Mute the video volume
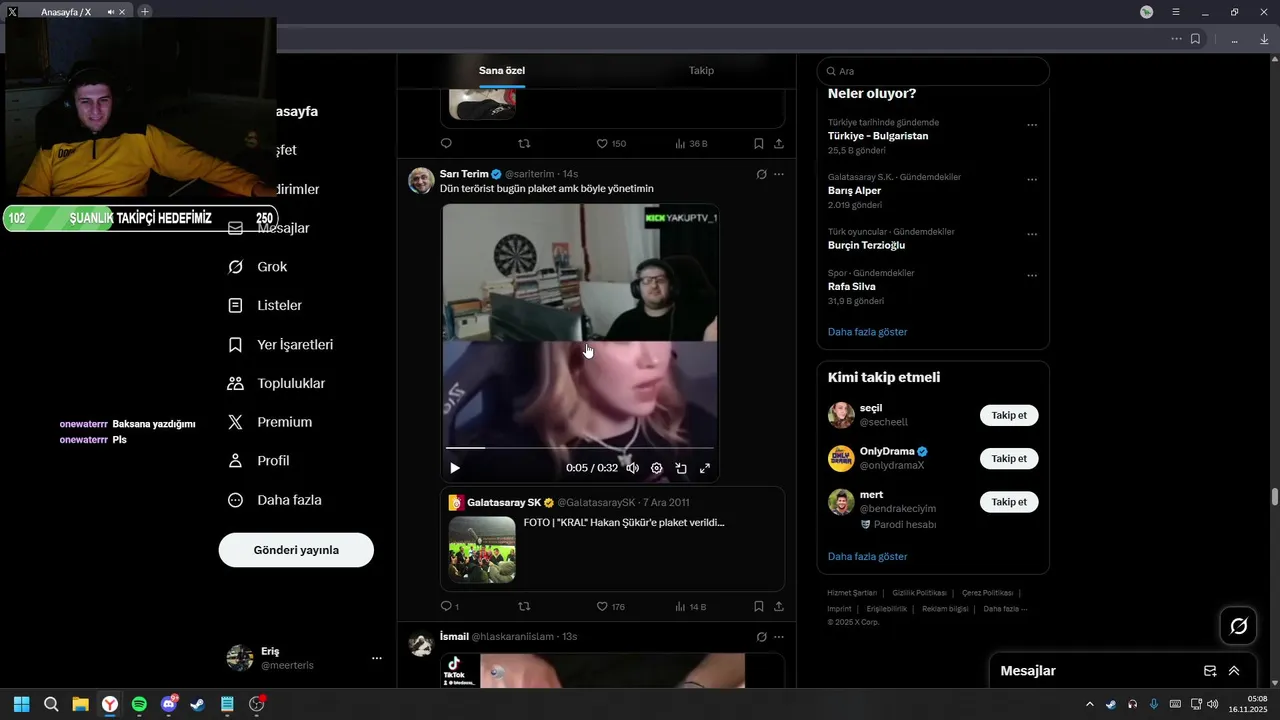This screenshot has height=720, width=1280. (x=632, y=468)
